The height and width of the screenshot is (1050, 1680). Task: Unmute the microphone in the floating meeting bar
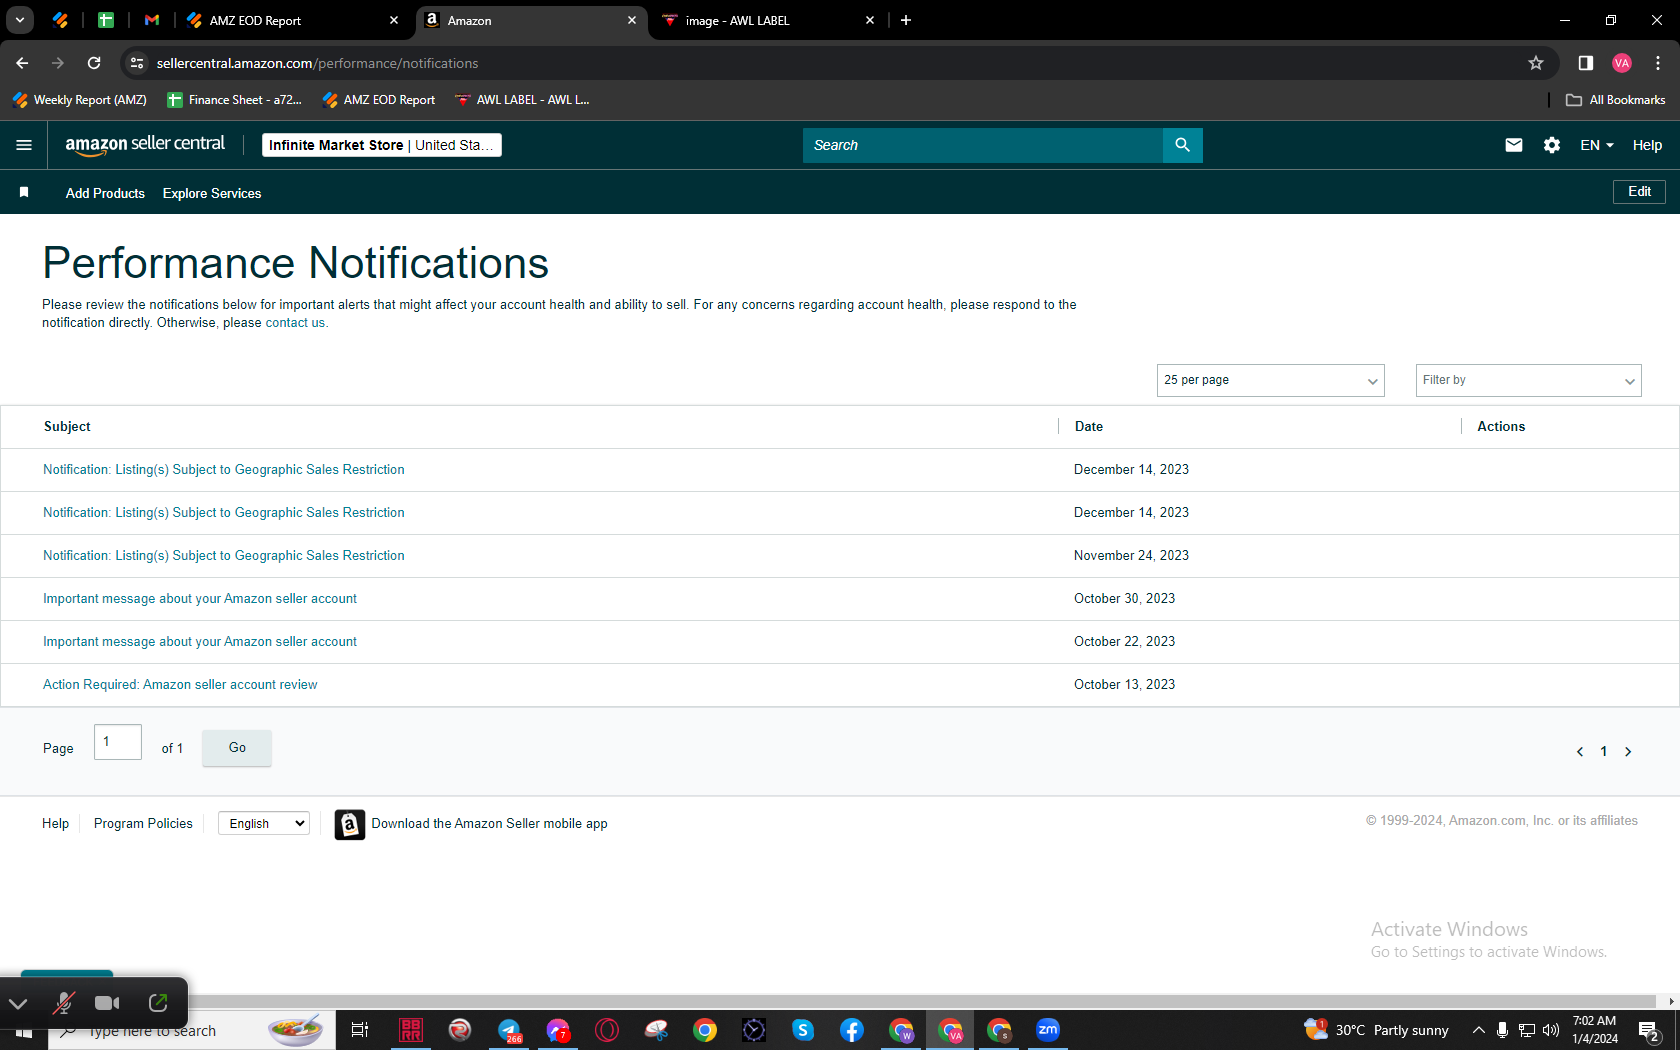[x=63, y=1003]
